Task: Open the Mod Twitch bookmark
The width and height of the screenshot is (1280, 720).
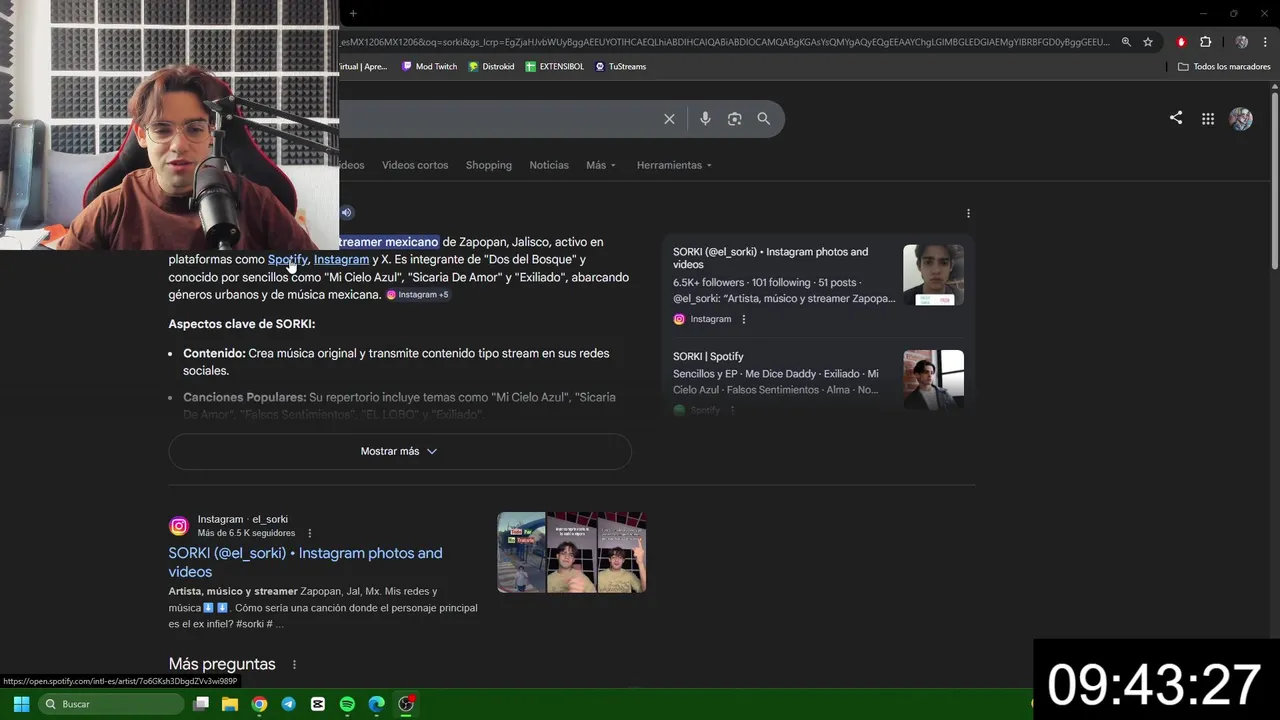Action: pos(429,67)
